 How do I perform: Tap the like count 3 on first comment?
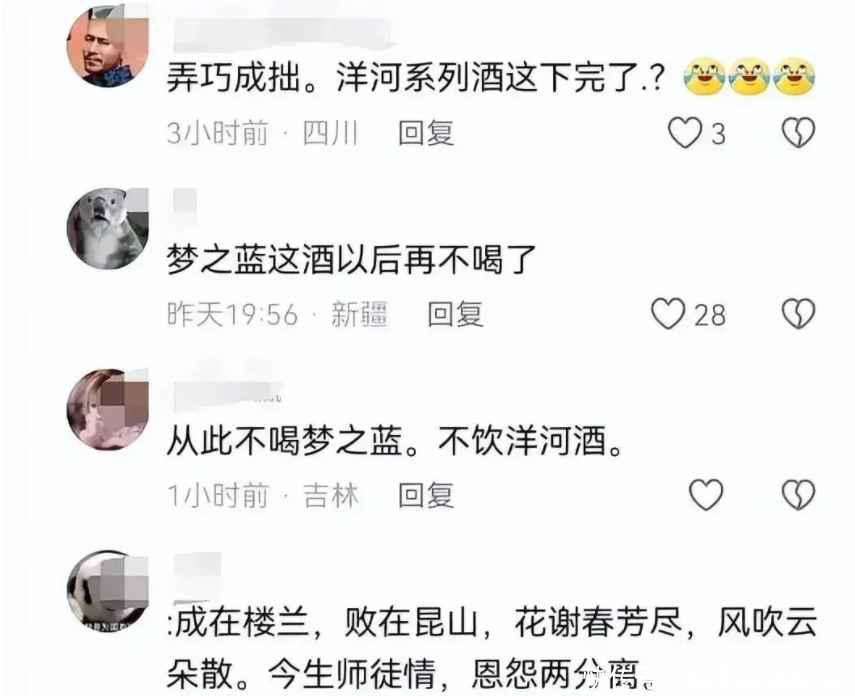[719, 134]
